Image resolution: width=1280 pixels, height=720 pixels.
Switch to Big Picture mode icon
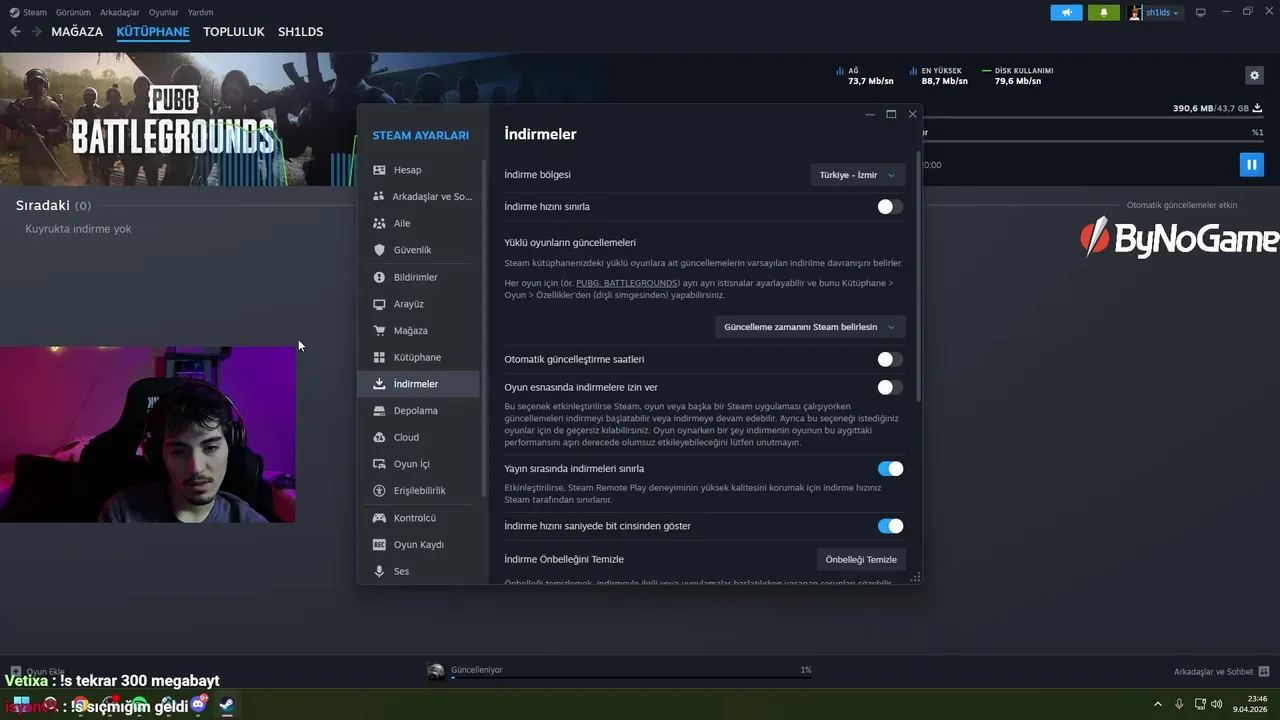tap(1201, 12)
